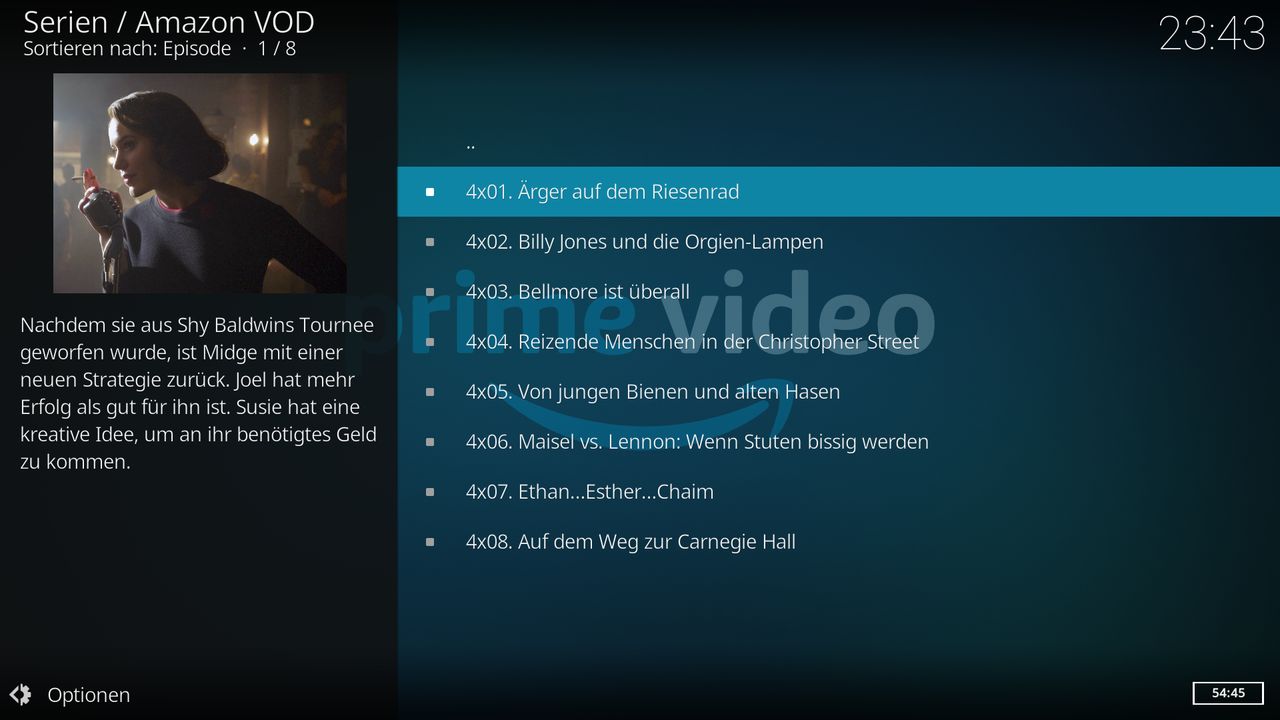Screen dimensions: 1280x720
Task: Click the square bullet icon beside 4x08
Action: 430,542
